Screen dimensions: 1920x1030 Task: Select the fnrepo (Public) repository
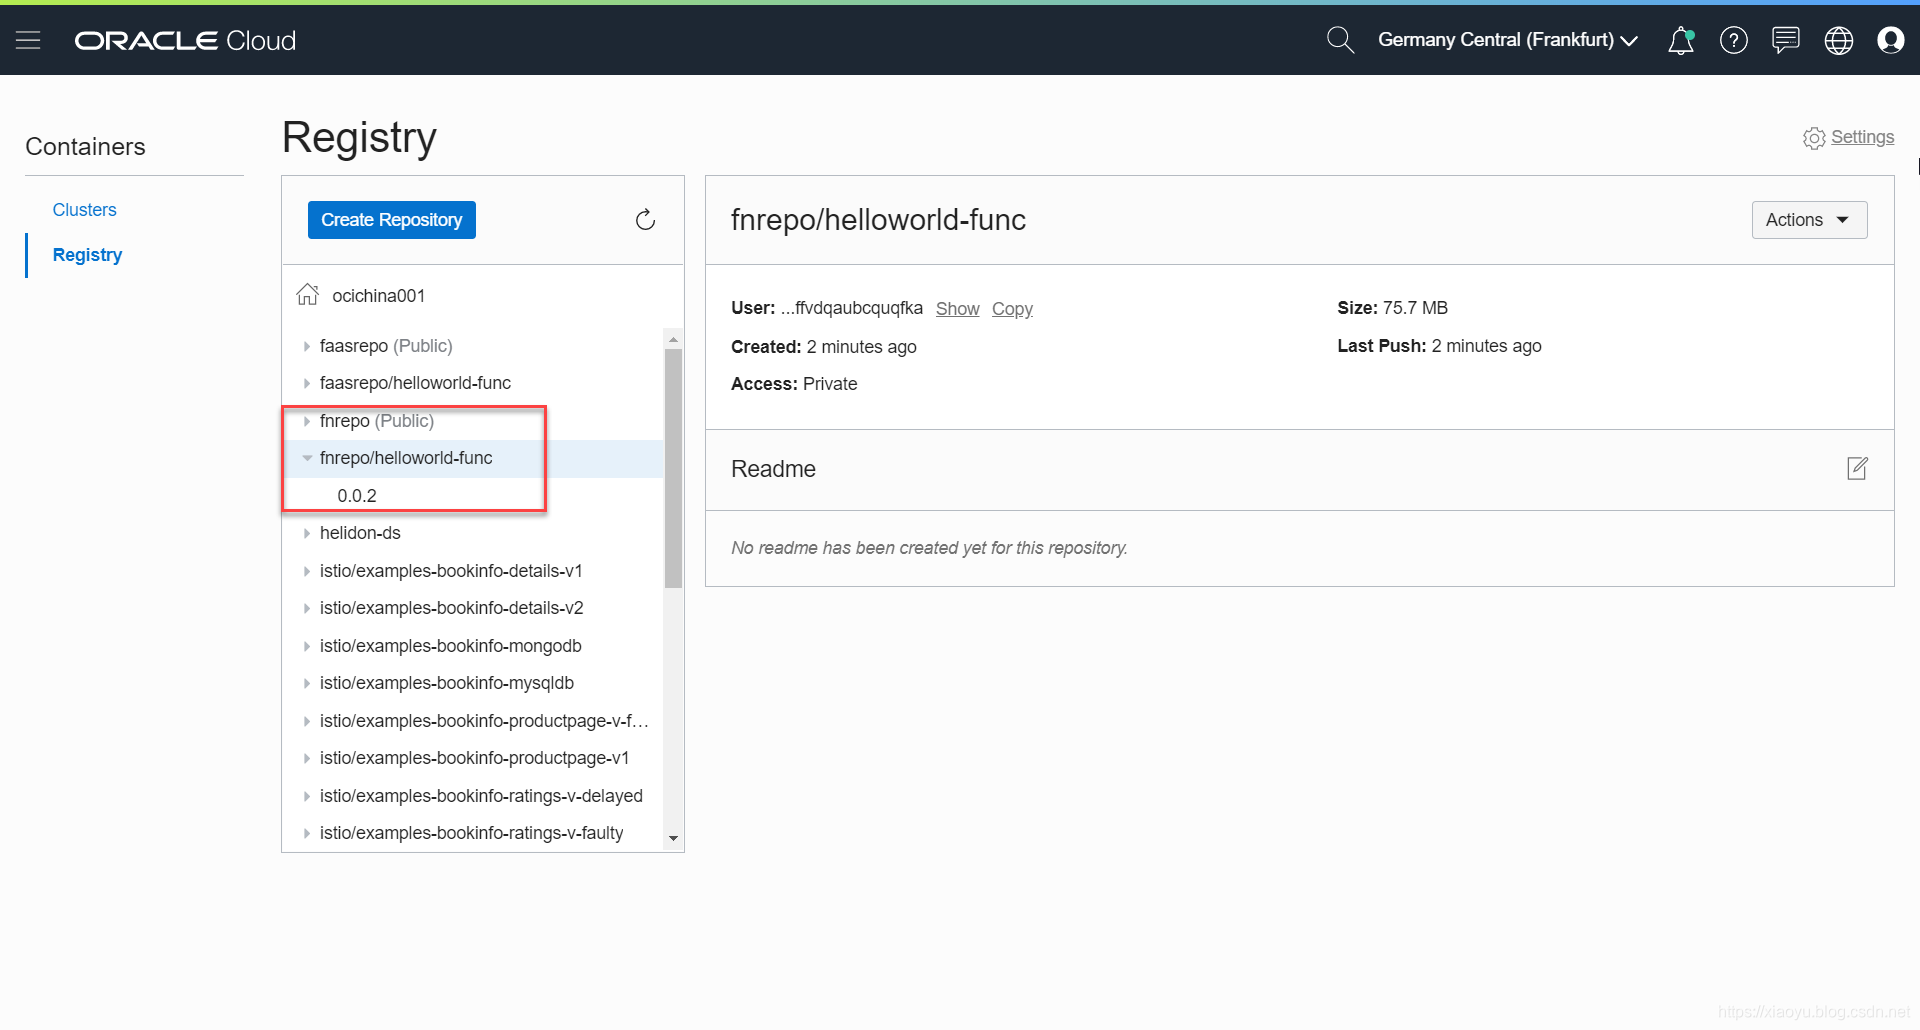point(377,421)
